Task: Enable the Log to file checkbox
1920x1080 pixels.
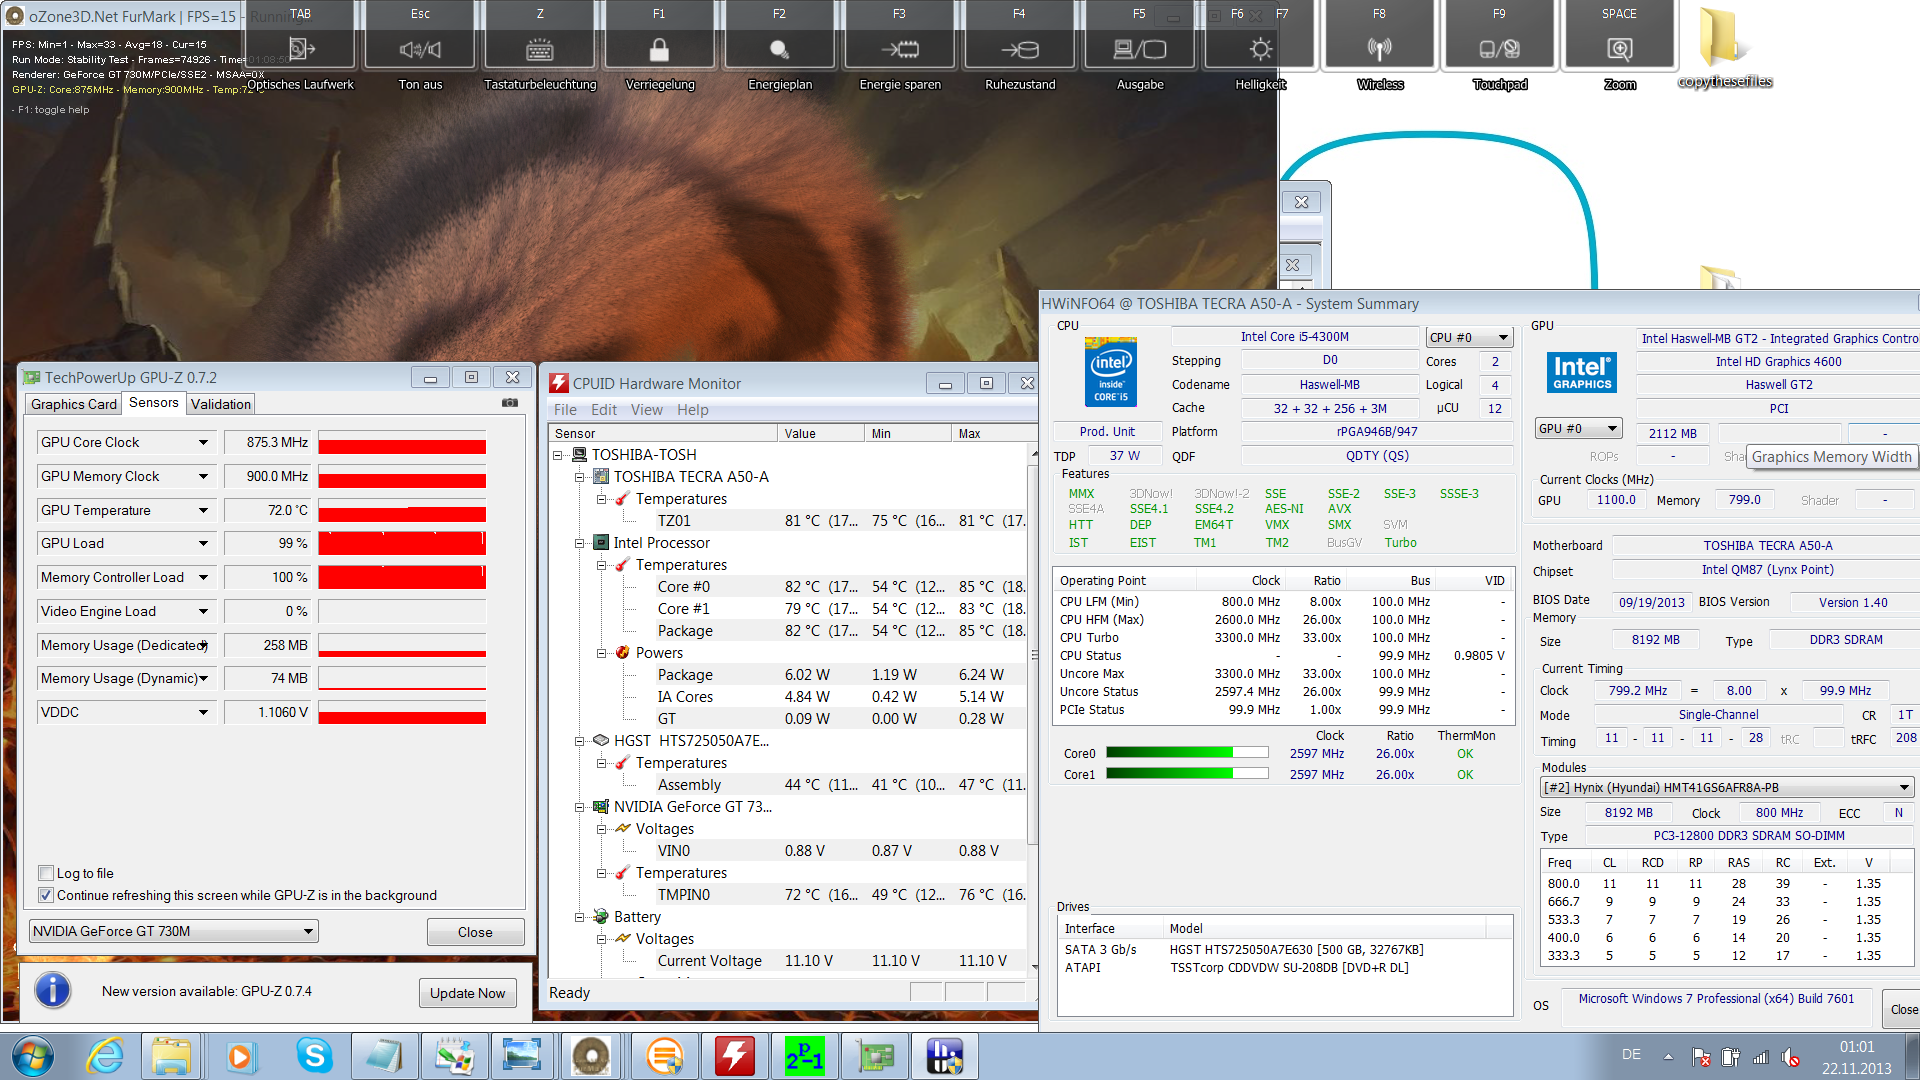Action: 46,873
